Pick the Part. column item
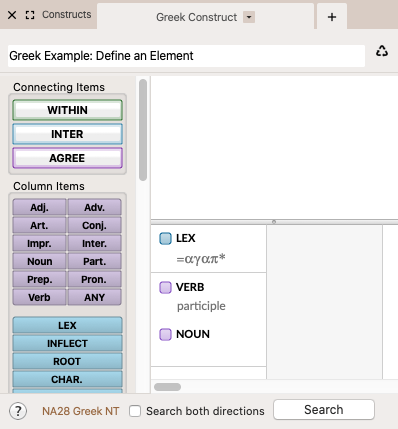The height and width of the screenshot is (429, 398). click(x=95, y=261)
